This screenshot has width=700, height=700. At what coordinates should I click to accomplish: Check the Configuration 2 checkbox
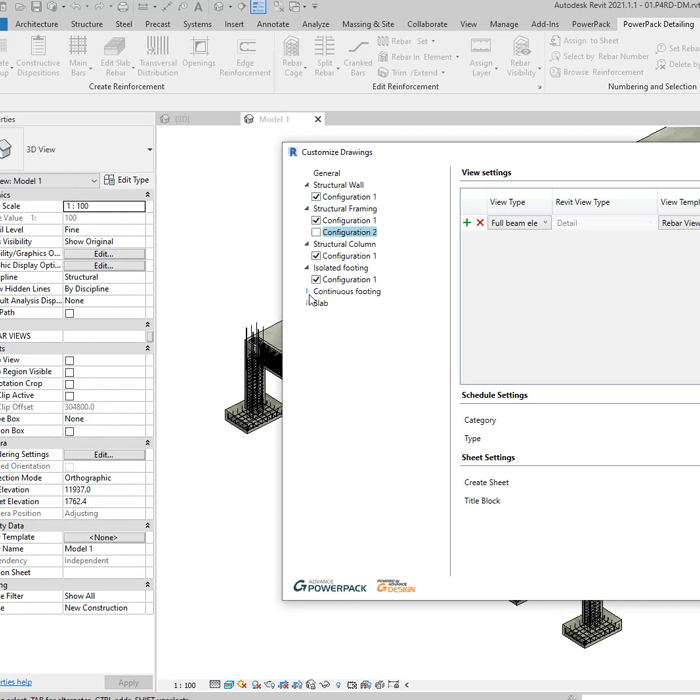pyautogui.click(x=316, y=232)
